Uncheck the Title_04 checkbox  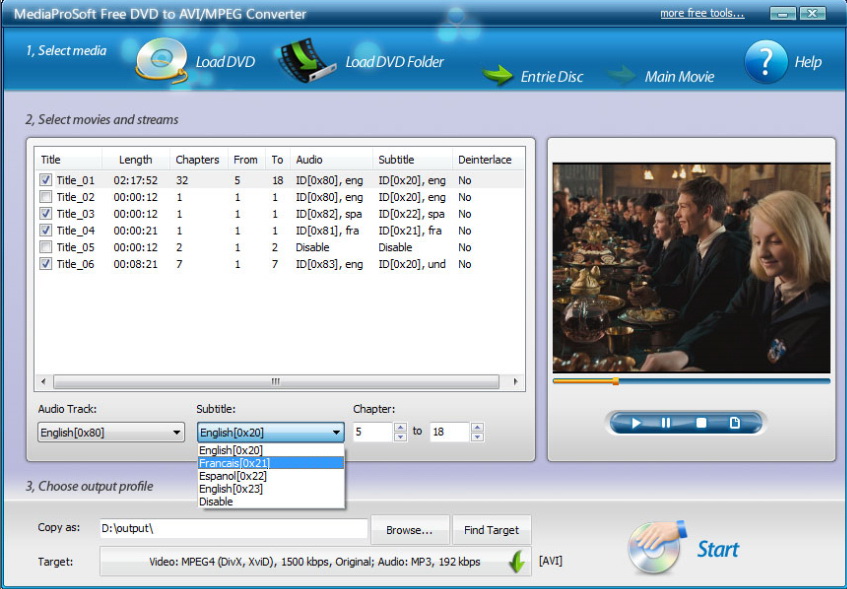coord(46,230)
